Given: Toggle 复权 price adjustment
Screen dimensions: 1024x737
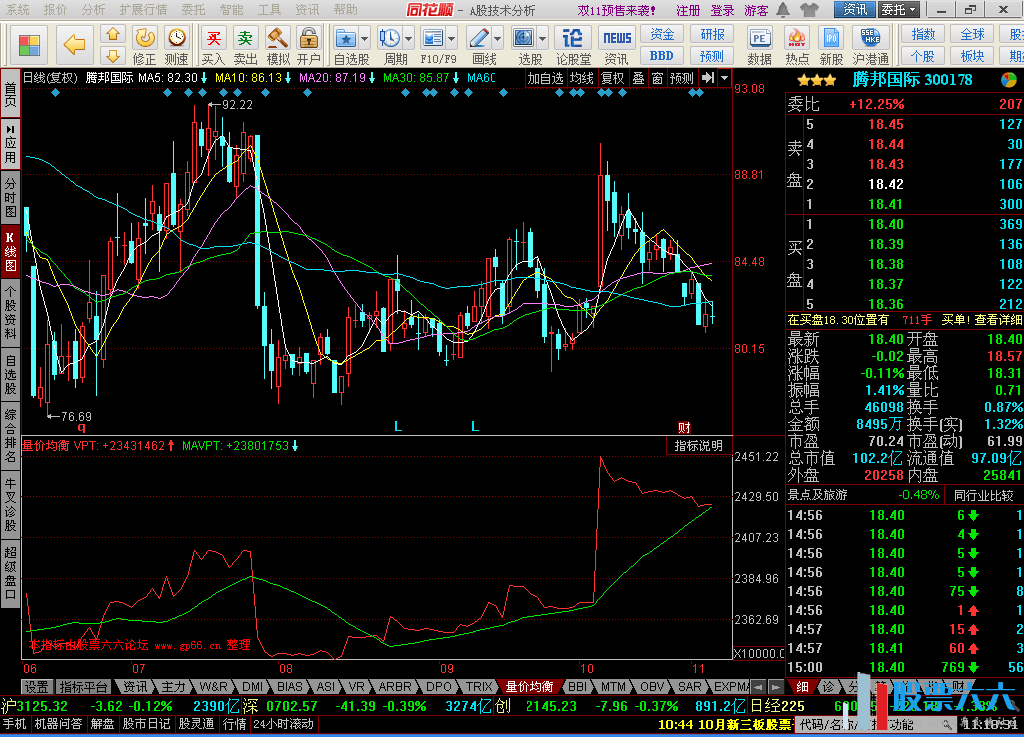Looking at the screenshot, I should tap(613, 78).
